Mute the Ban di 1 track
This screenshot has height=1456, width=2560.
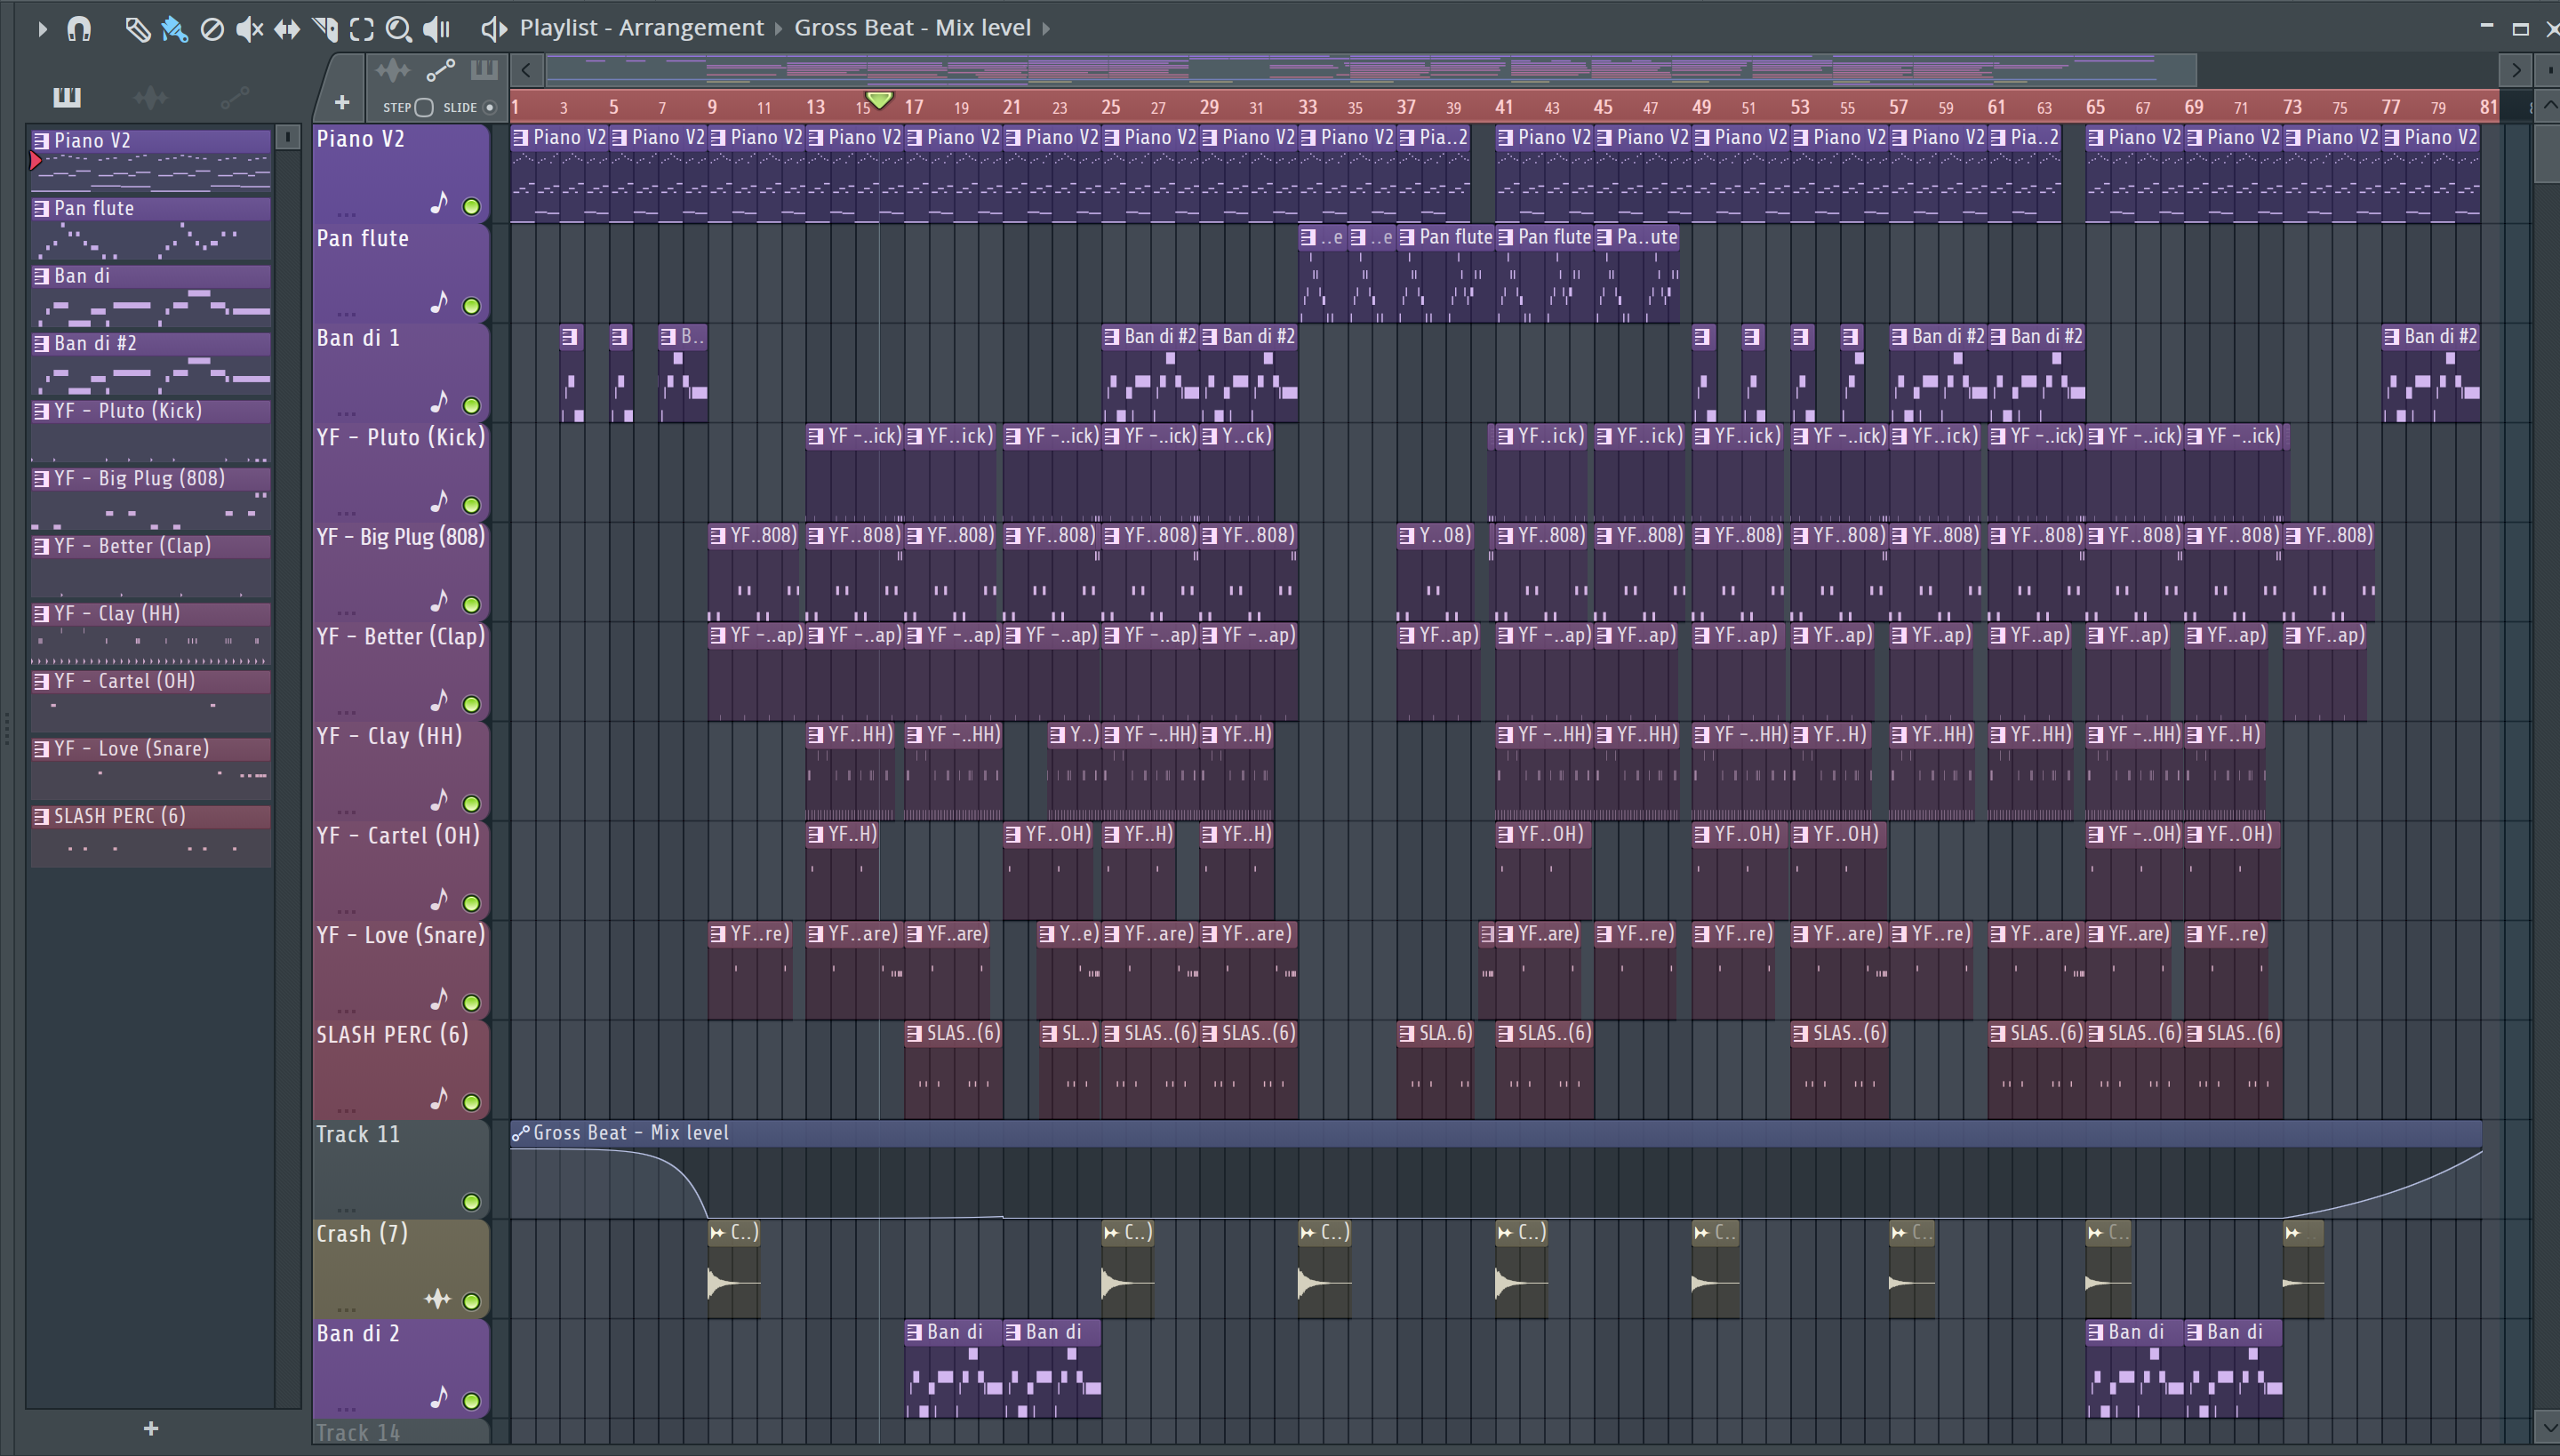(471, 406)
